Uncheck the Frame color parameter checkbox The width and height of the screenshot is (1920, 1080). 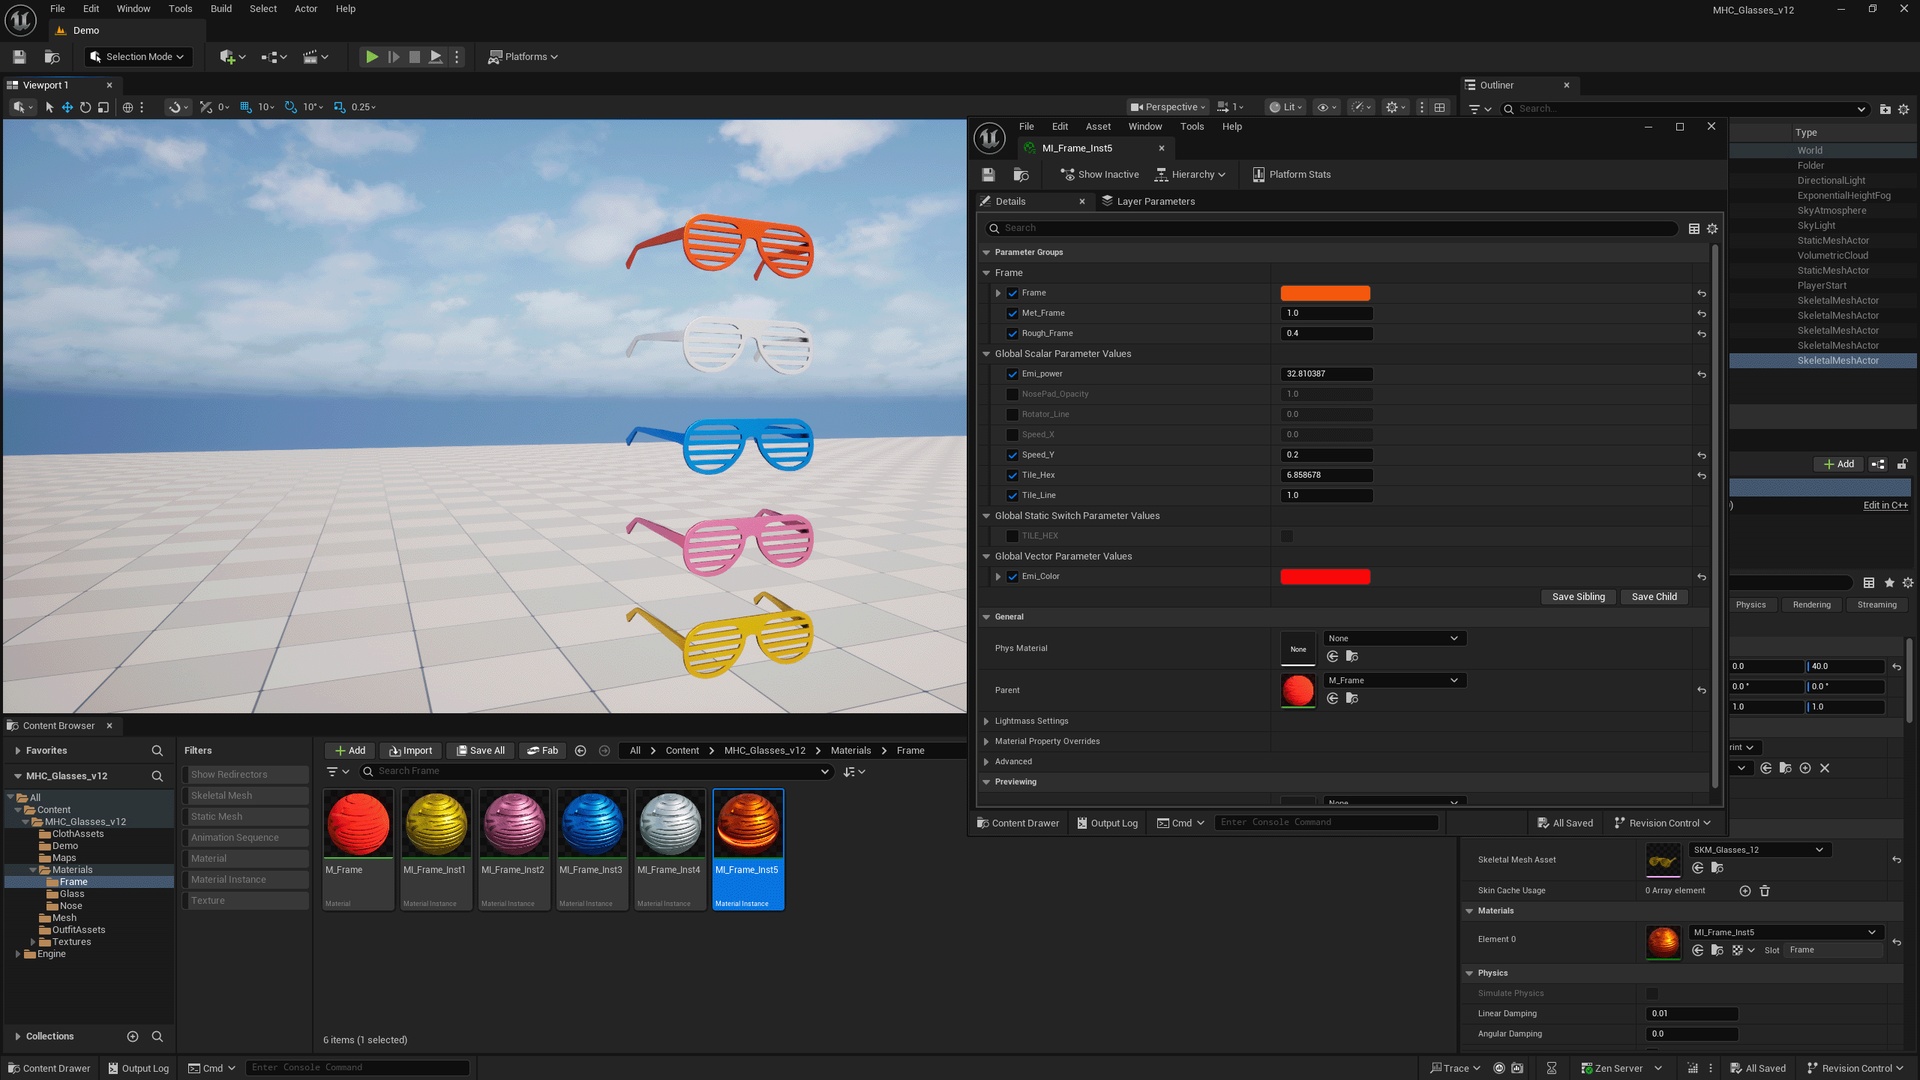pyautogui.click(x=1012, y=293)
